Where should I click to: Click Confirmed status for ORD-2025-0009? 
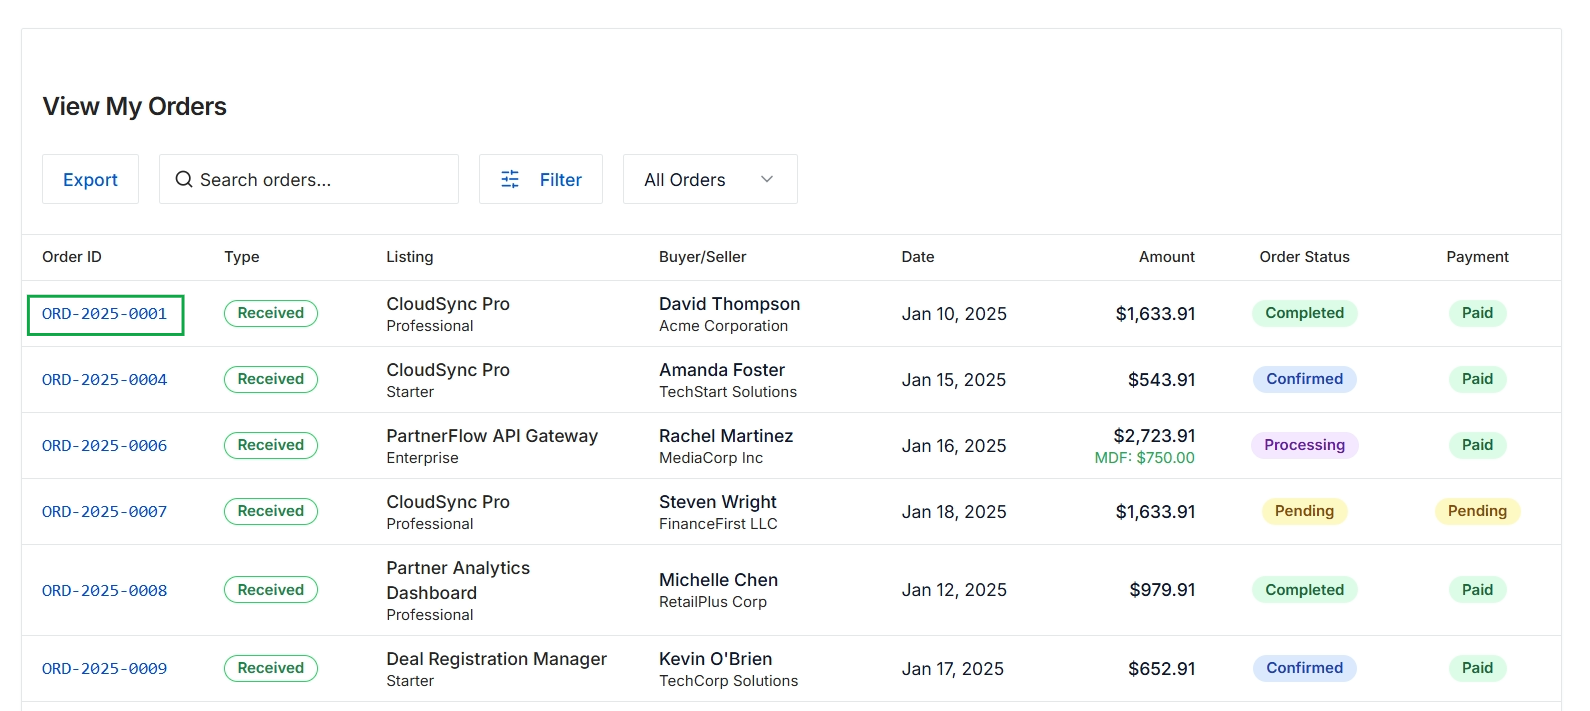(x=1305, y=668)
